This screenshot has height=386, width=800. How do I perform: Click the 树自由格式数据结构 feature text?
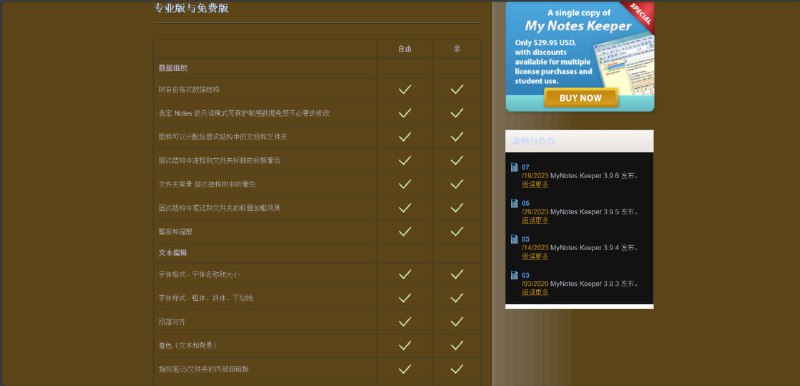point(189,90)
